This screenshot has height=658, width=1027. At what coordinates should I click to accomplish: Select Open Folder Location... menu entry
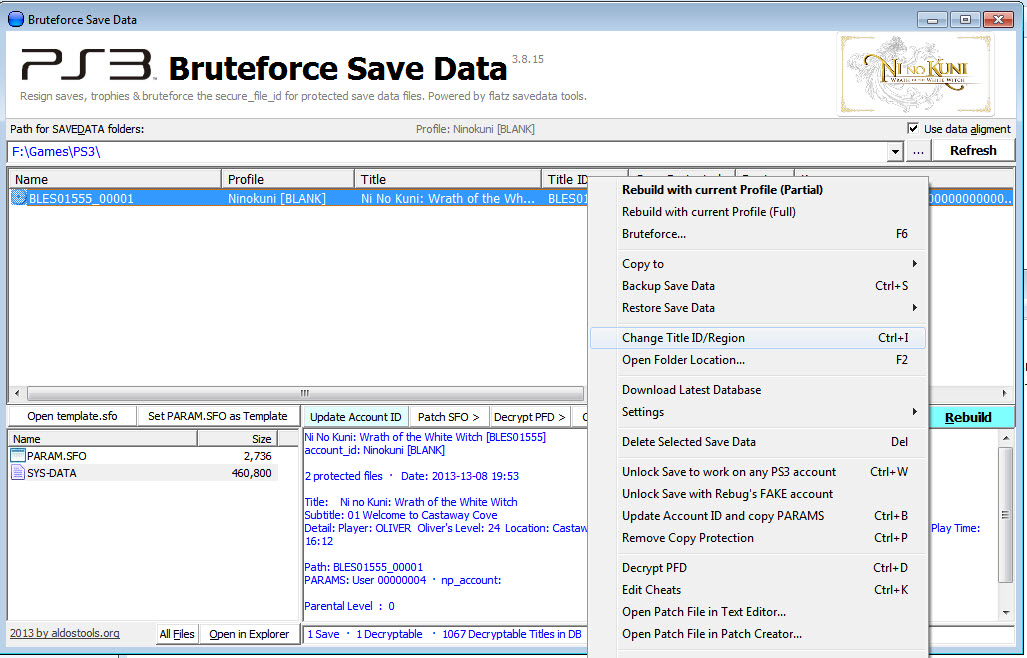(758, 359)
